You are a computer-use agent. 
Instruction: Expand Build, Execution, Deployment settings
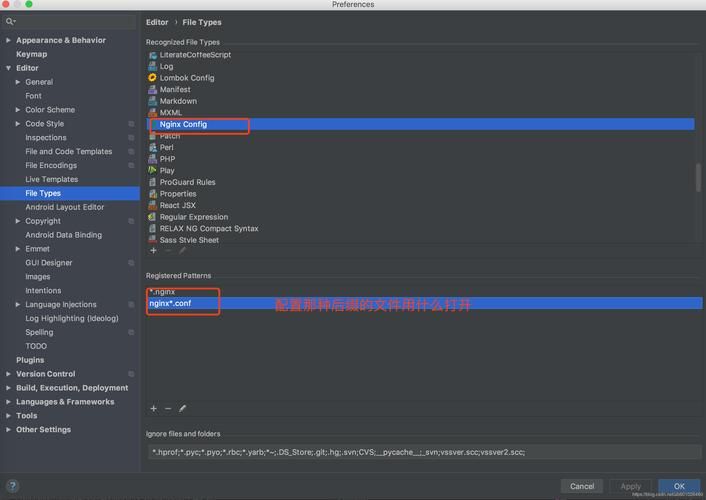(x=8, y=388)
